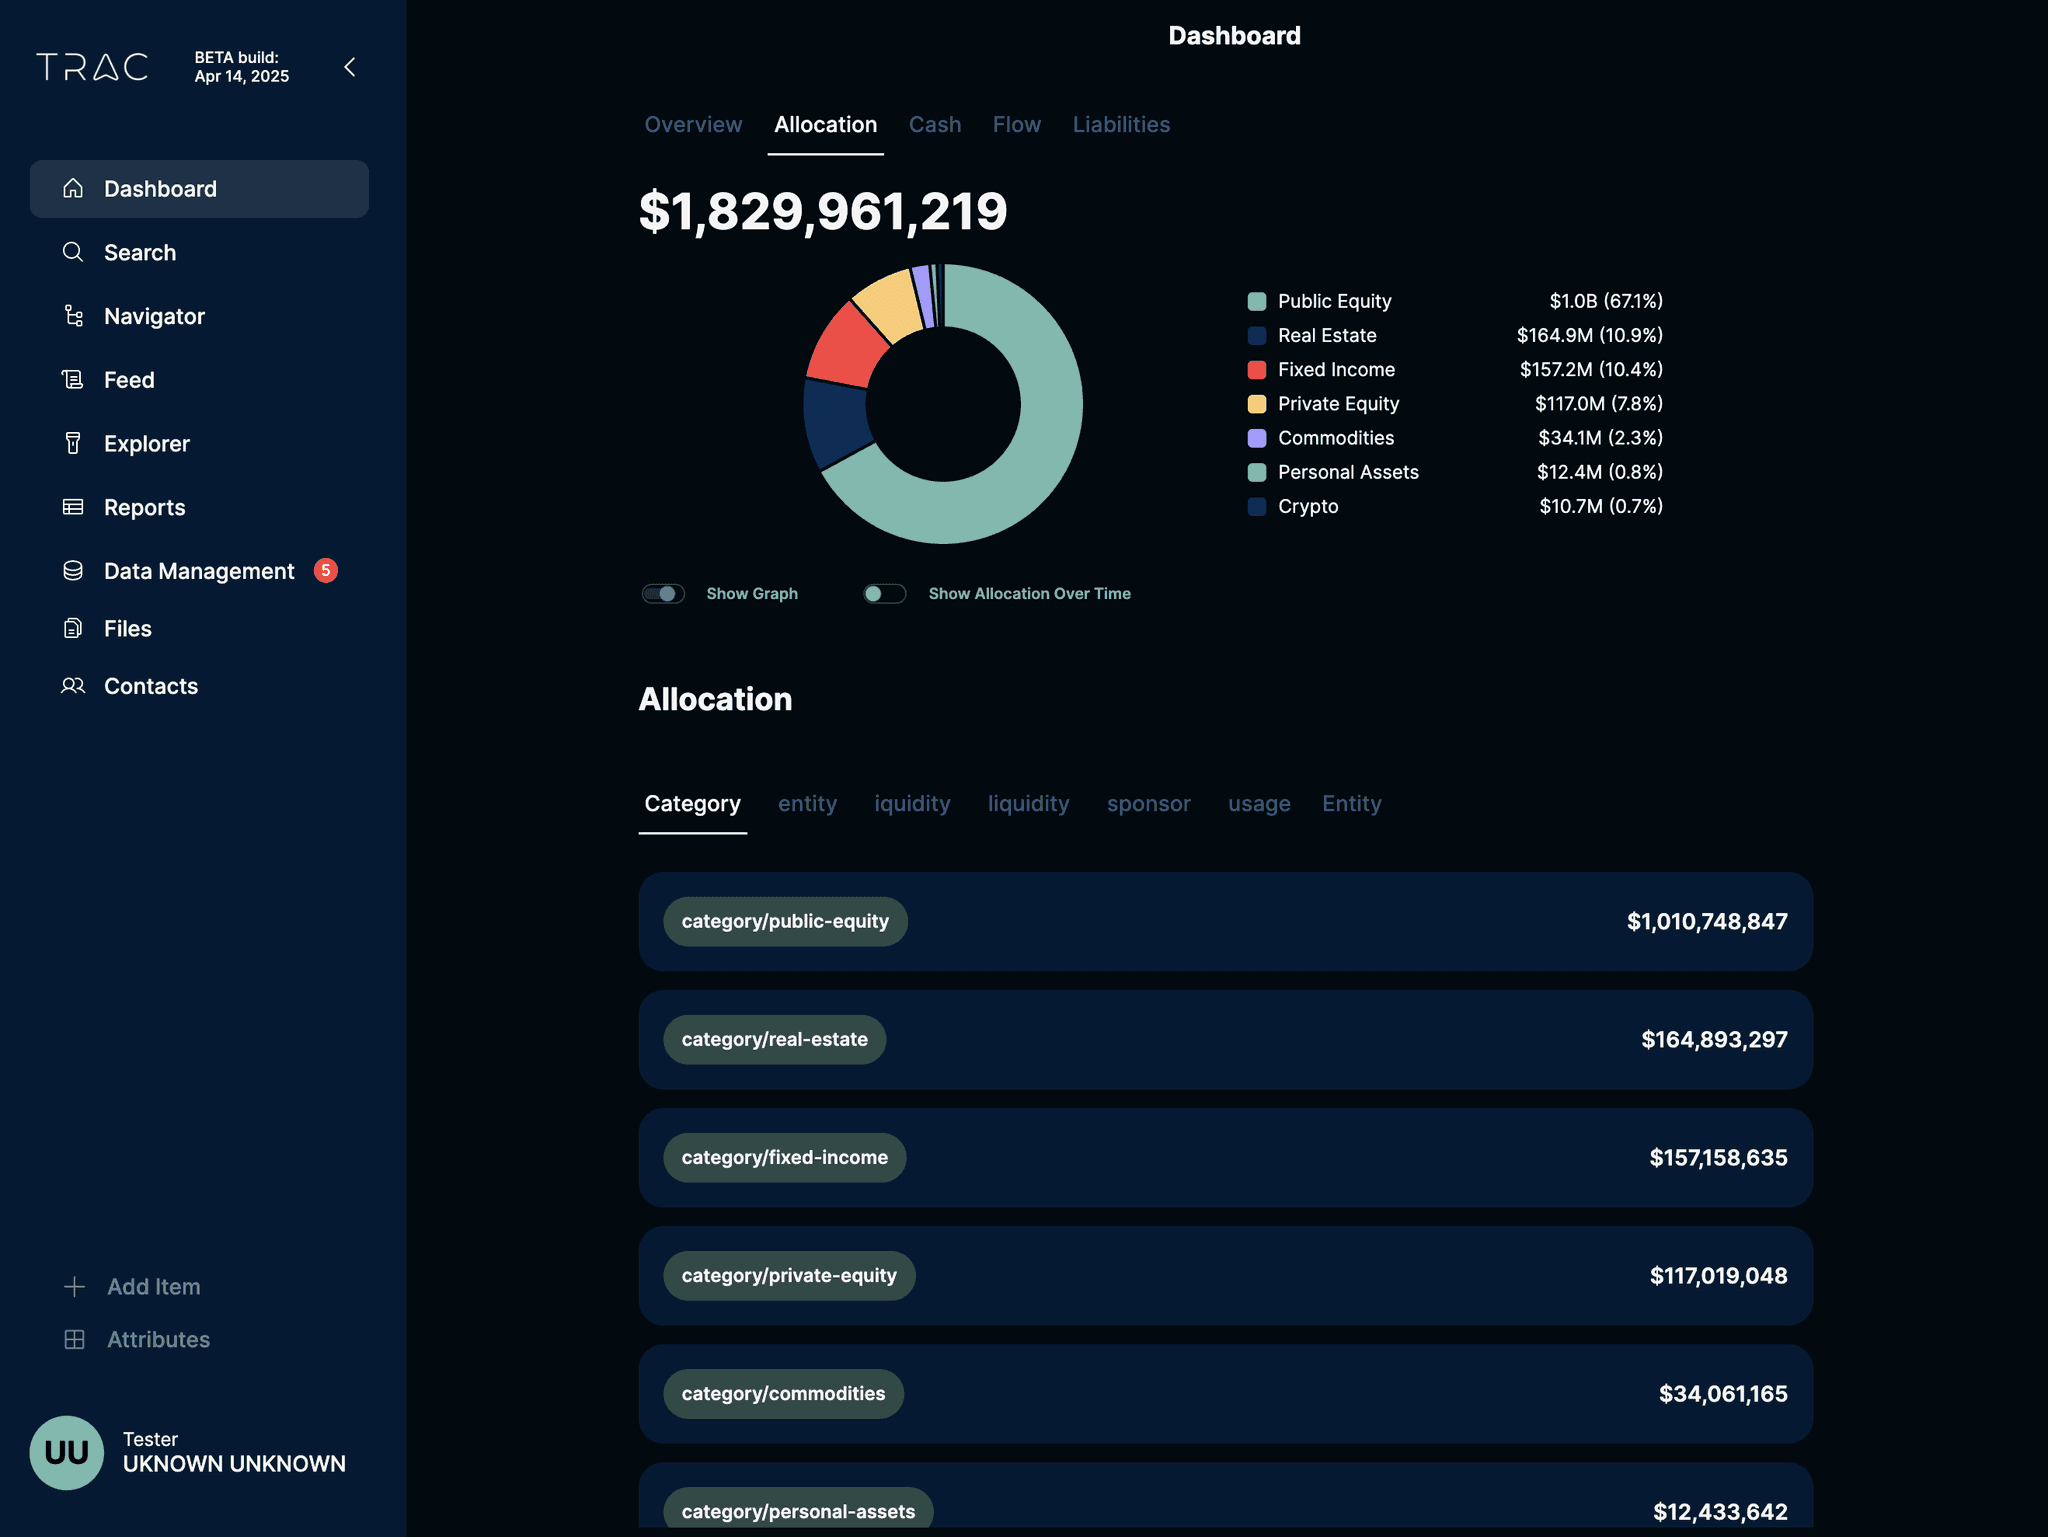Enable Show Allocation Over Time switch
This screenshot has width=2048, height=1537.
[884, 594]
